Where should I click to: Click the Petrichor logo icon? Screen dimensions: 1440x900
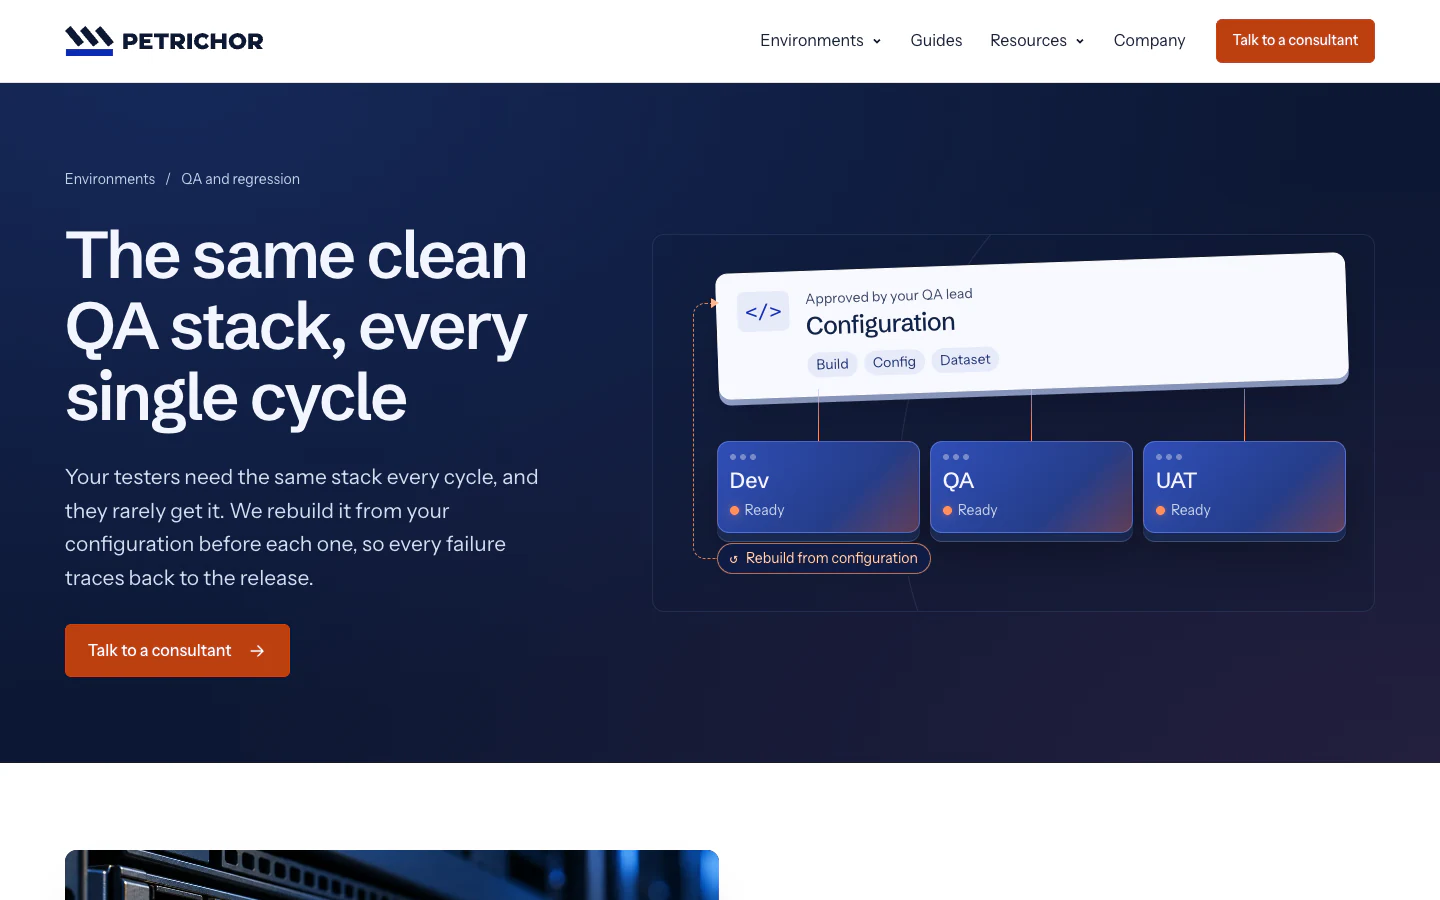(x=89, y=41)
